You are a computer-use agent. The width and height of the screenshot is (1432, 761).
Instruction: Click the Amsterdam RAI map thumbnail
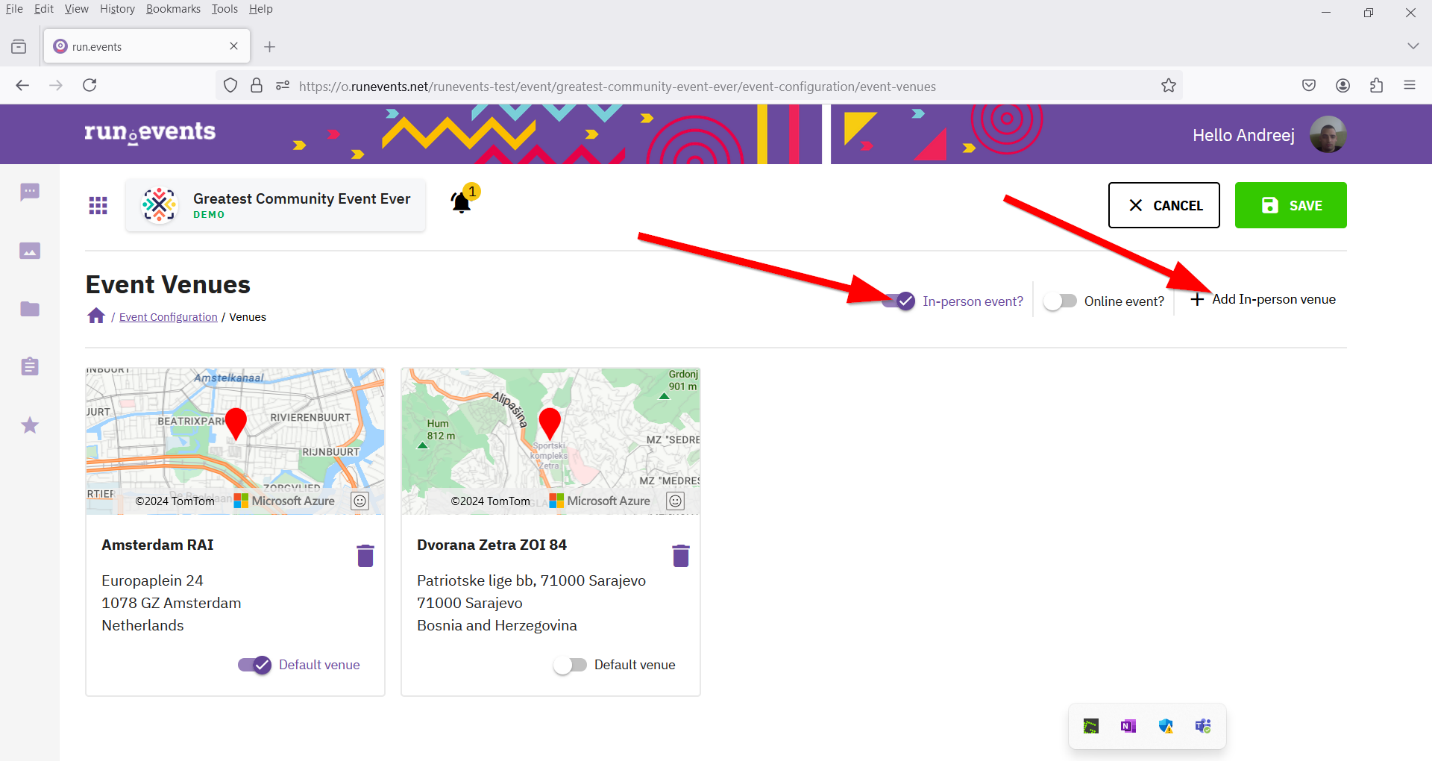point(235,441)
